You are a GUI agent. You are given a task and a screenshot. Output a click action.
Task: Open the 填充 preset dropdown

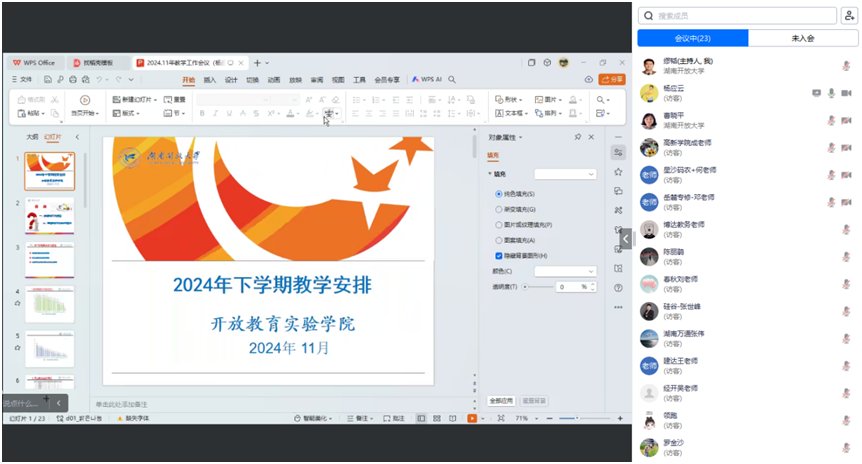coord(565,174)
